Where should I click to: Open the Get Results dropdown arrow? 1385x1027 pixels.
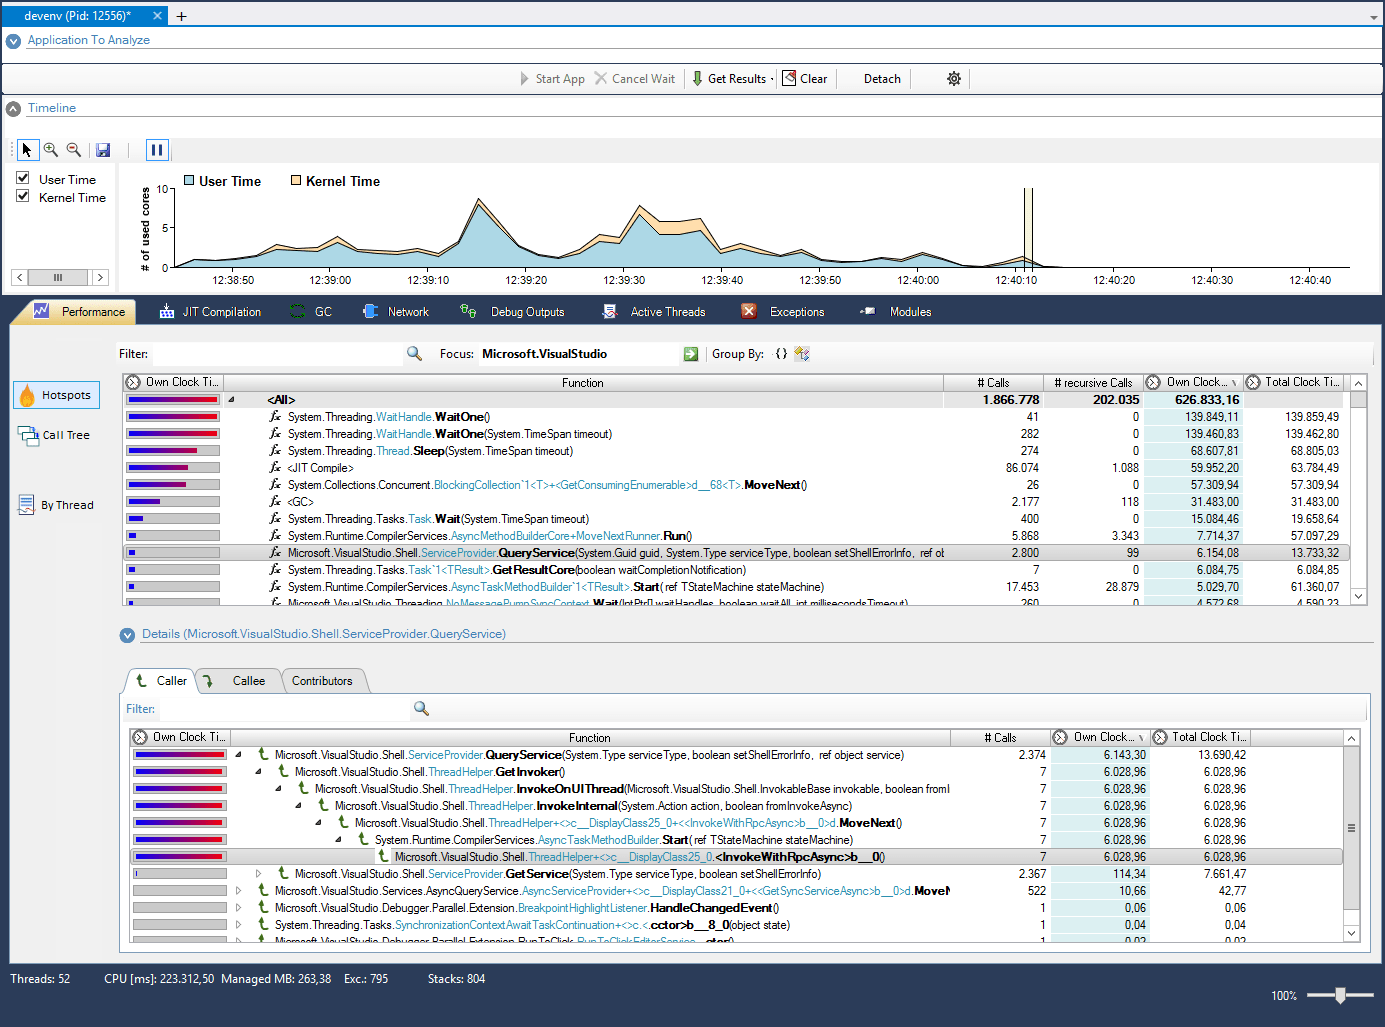(772, 80)
